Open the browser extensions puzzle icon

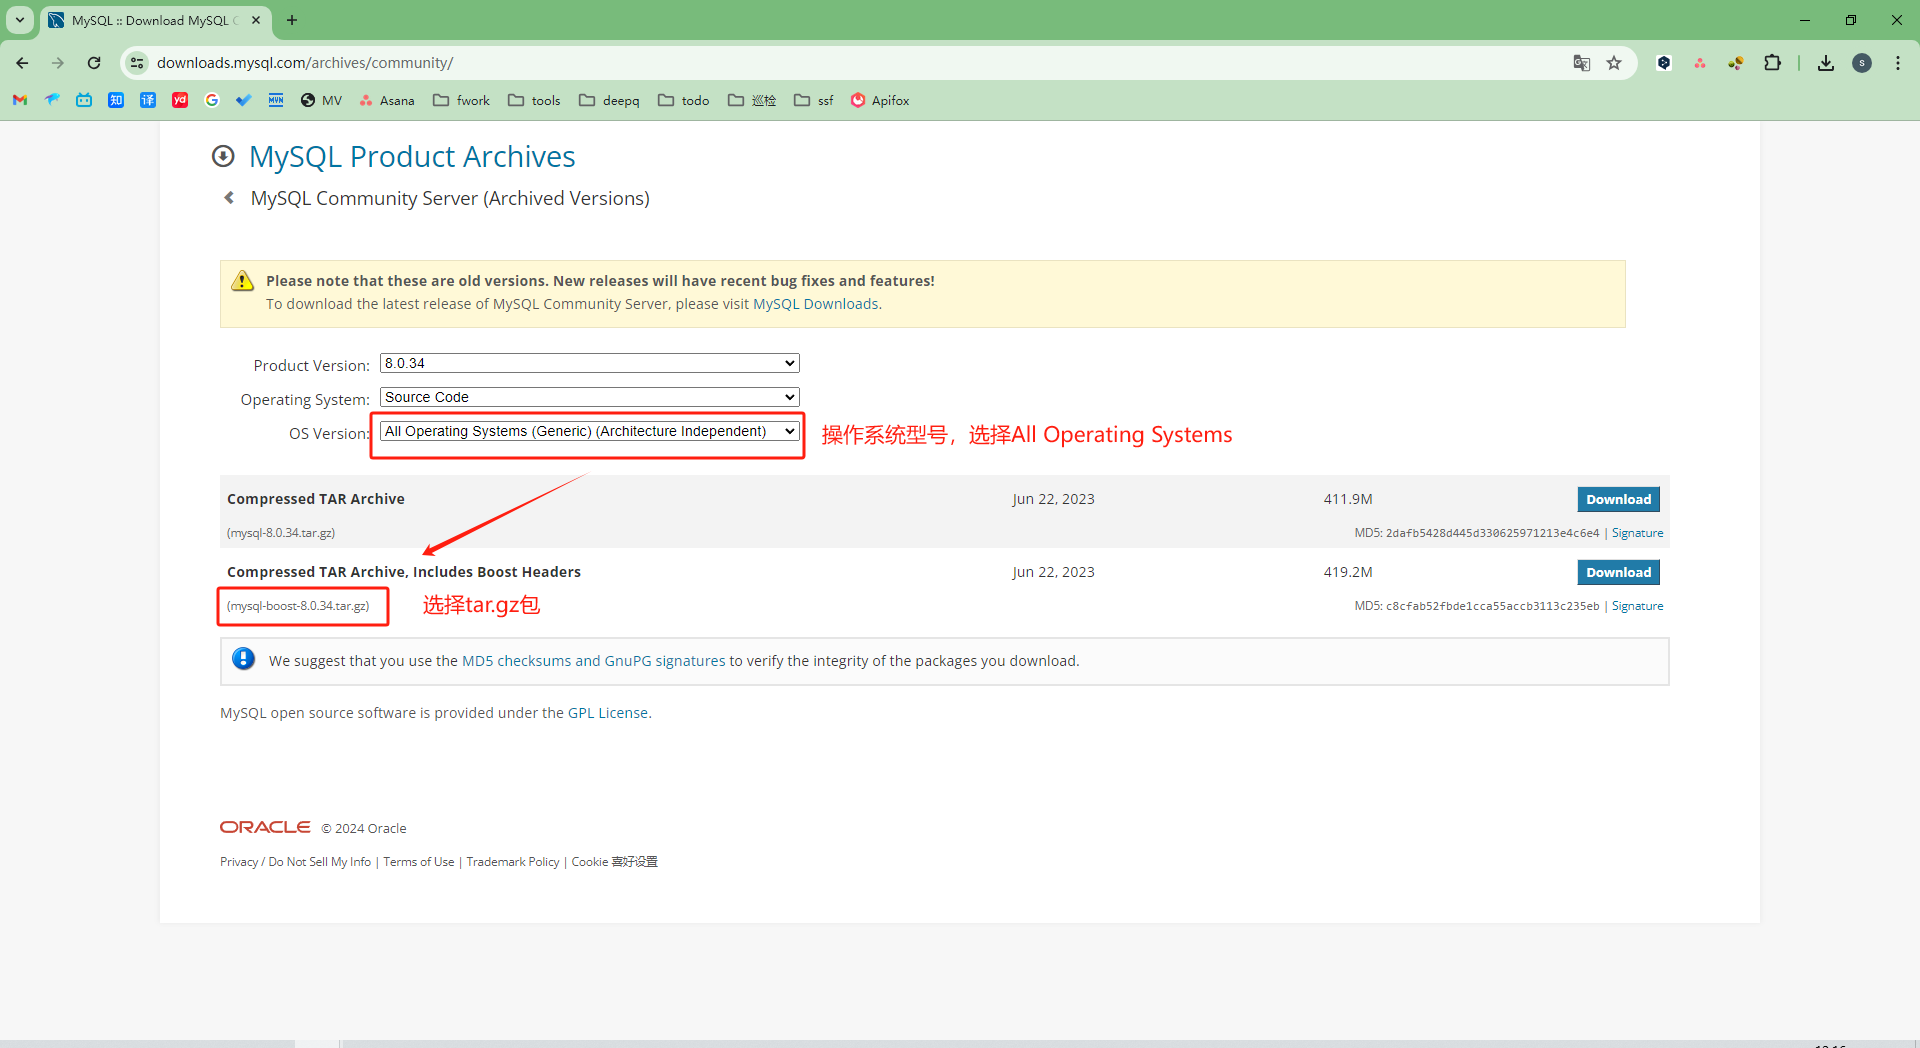1772,63
